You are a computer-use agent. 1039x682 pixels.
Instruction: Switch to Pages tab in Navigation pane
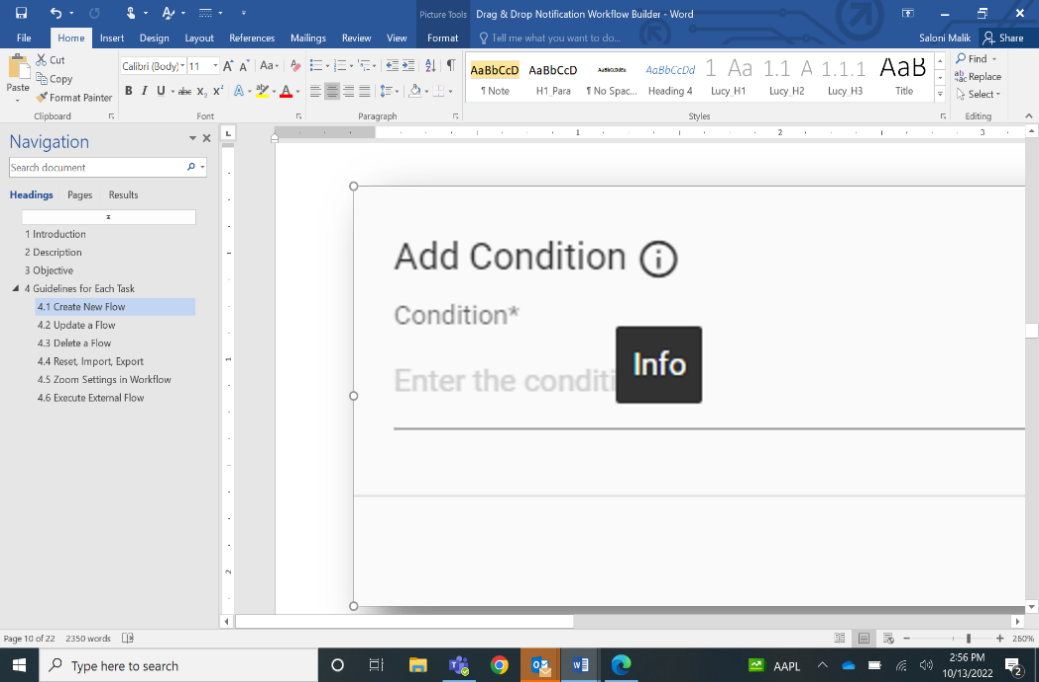(x=80, y=195)
